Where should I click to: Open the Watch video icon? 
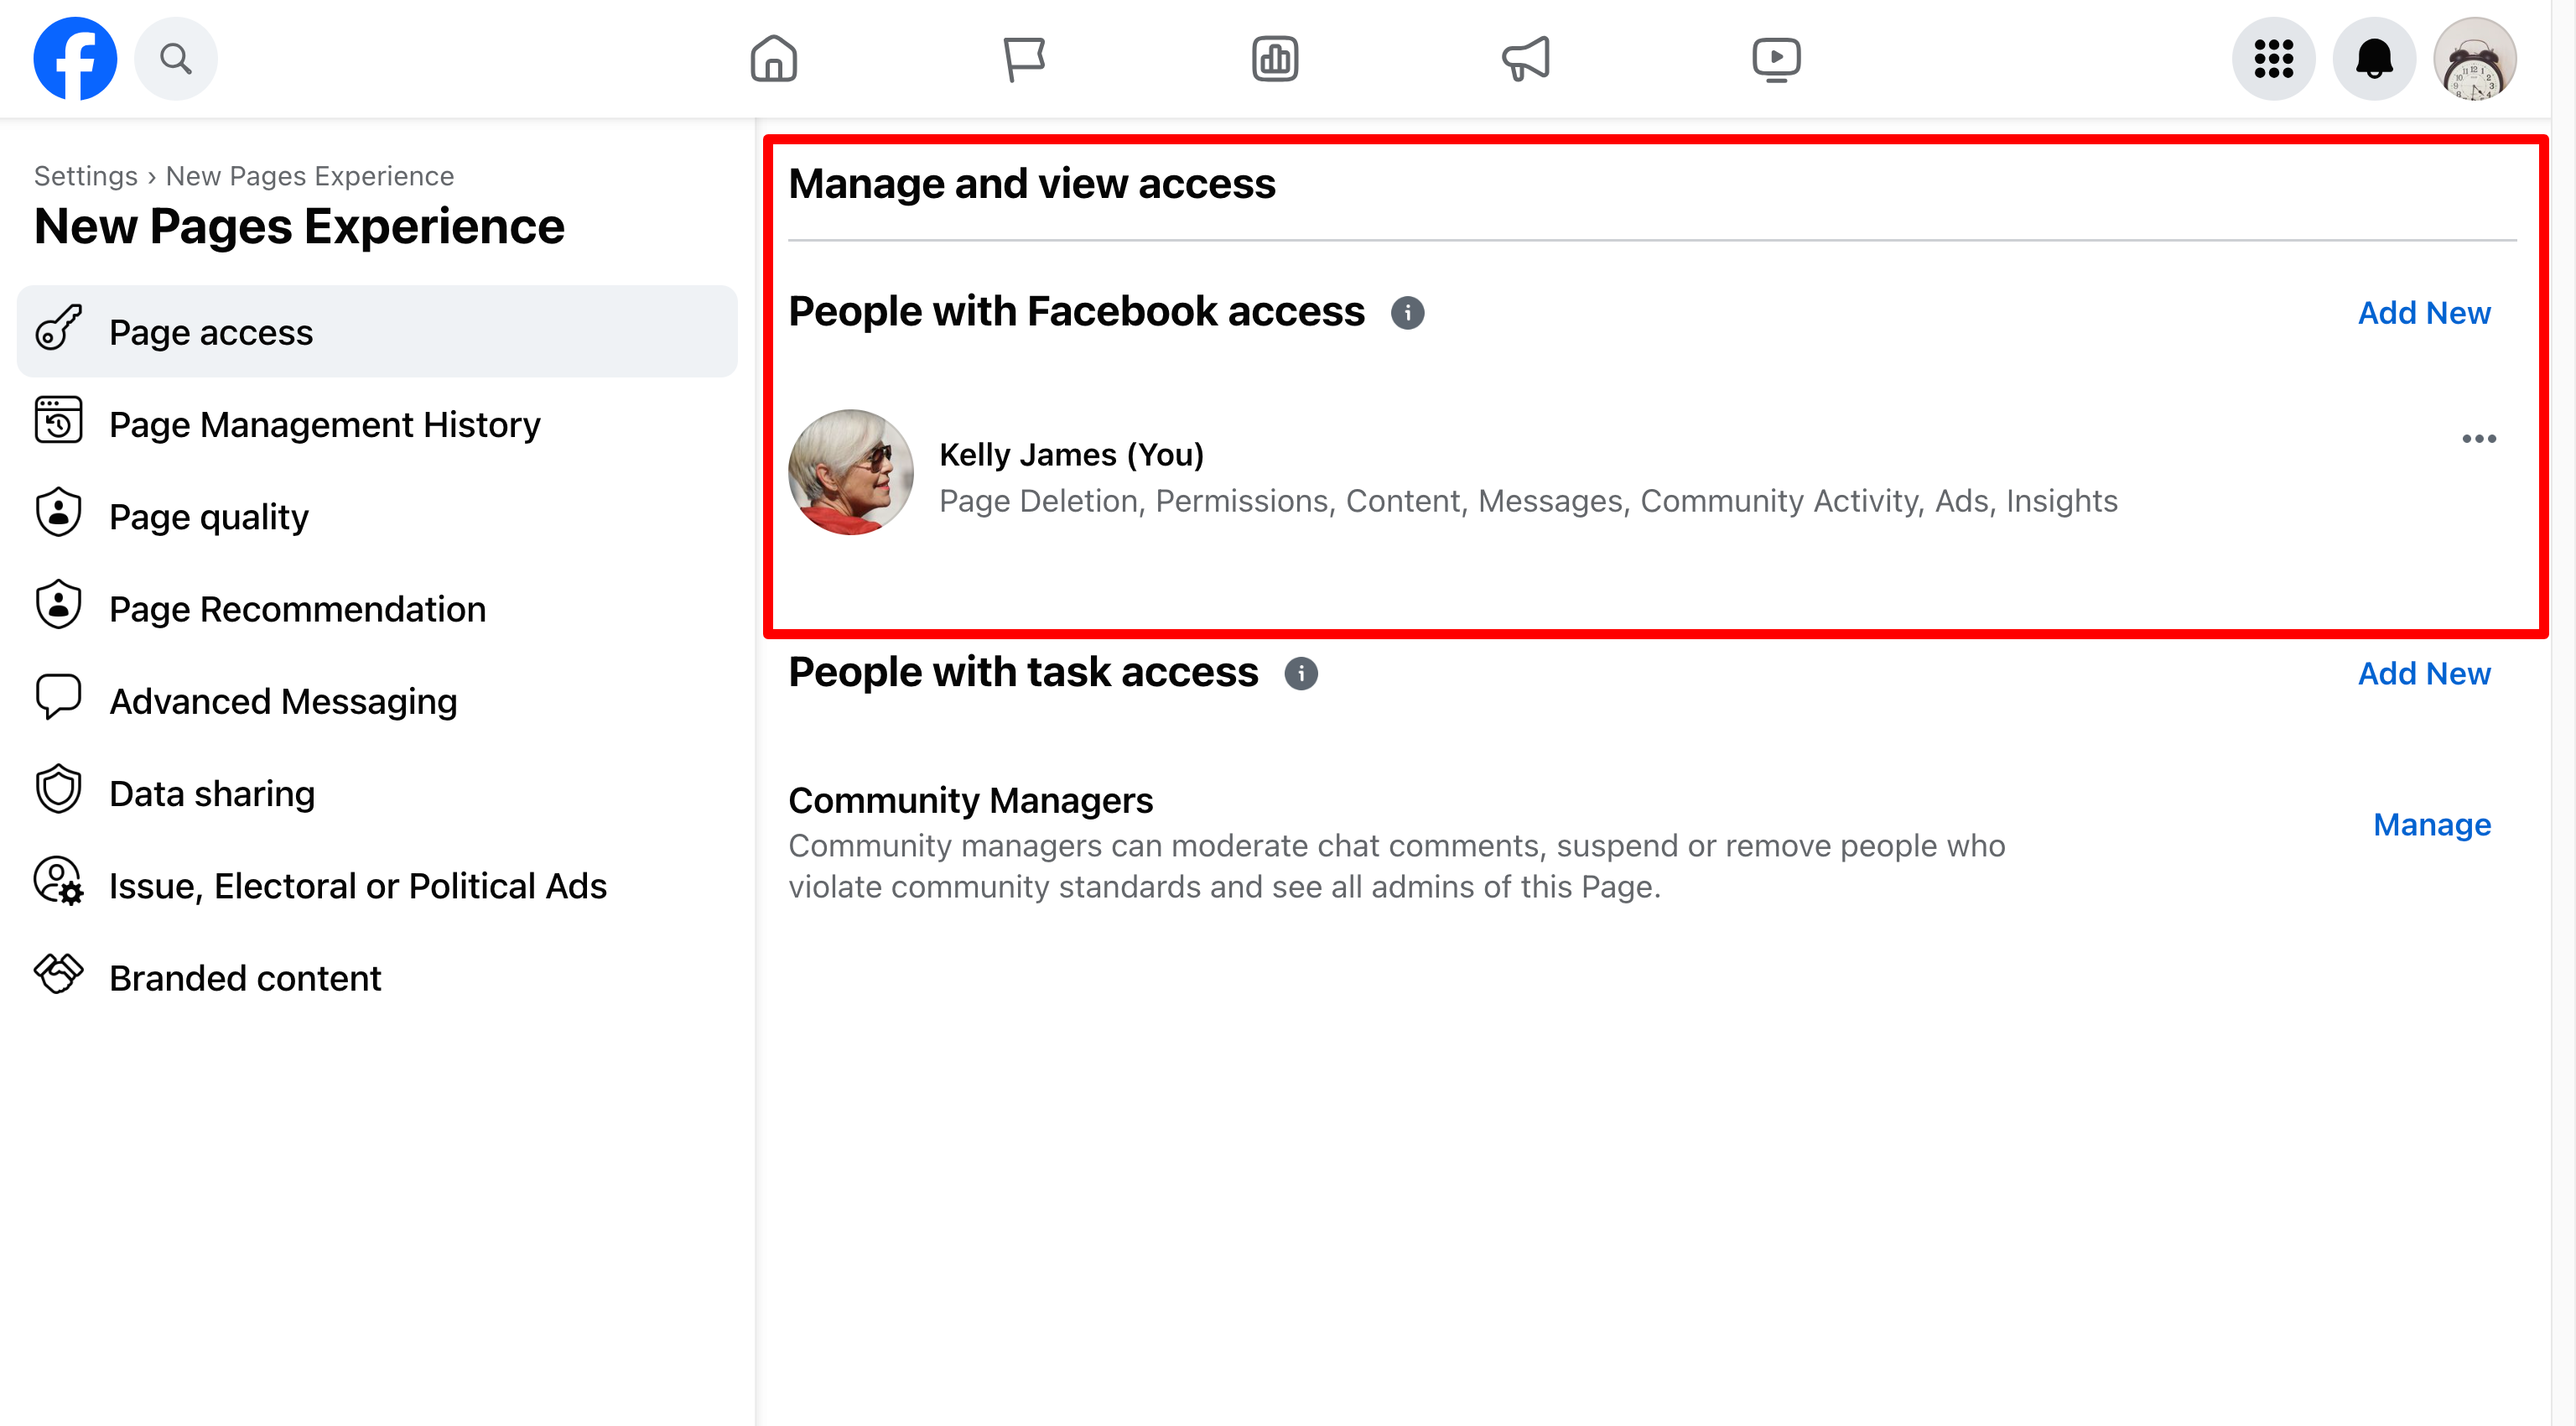1775,58
